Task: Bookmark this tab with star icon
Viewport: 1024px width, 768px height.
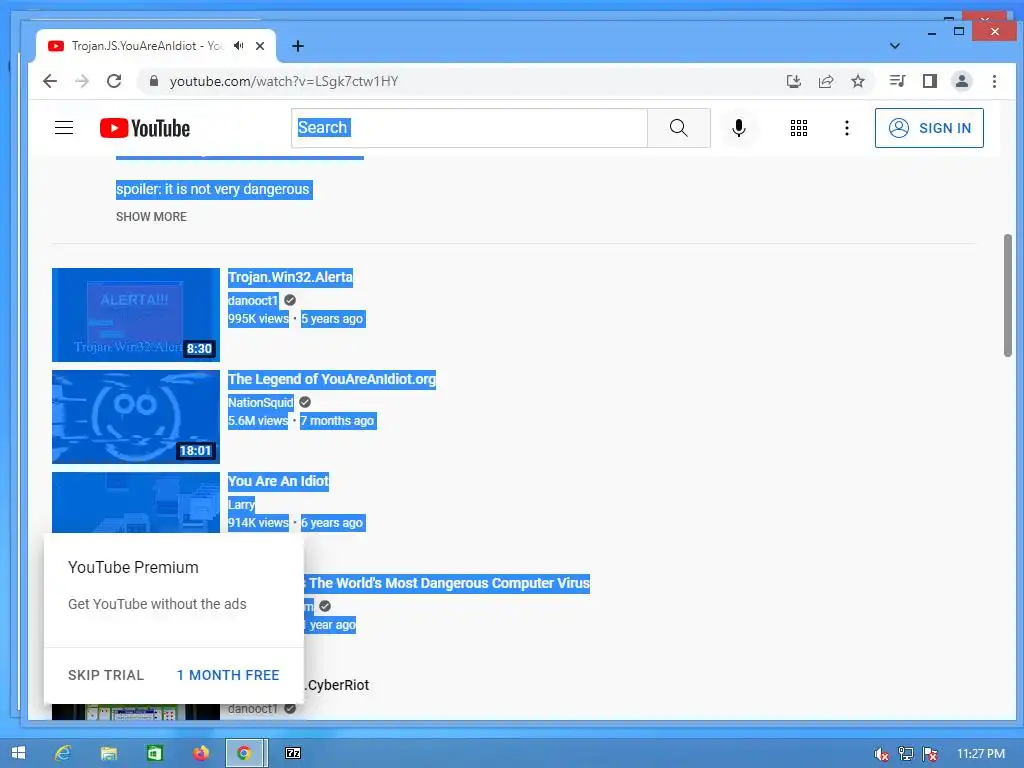Action: (x=858, y=81)
